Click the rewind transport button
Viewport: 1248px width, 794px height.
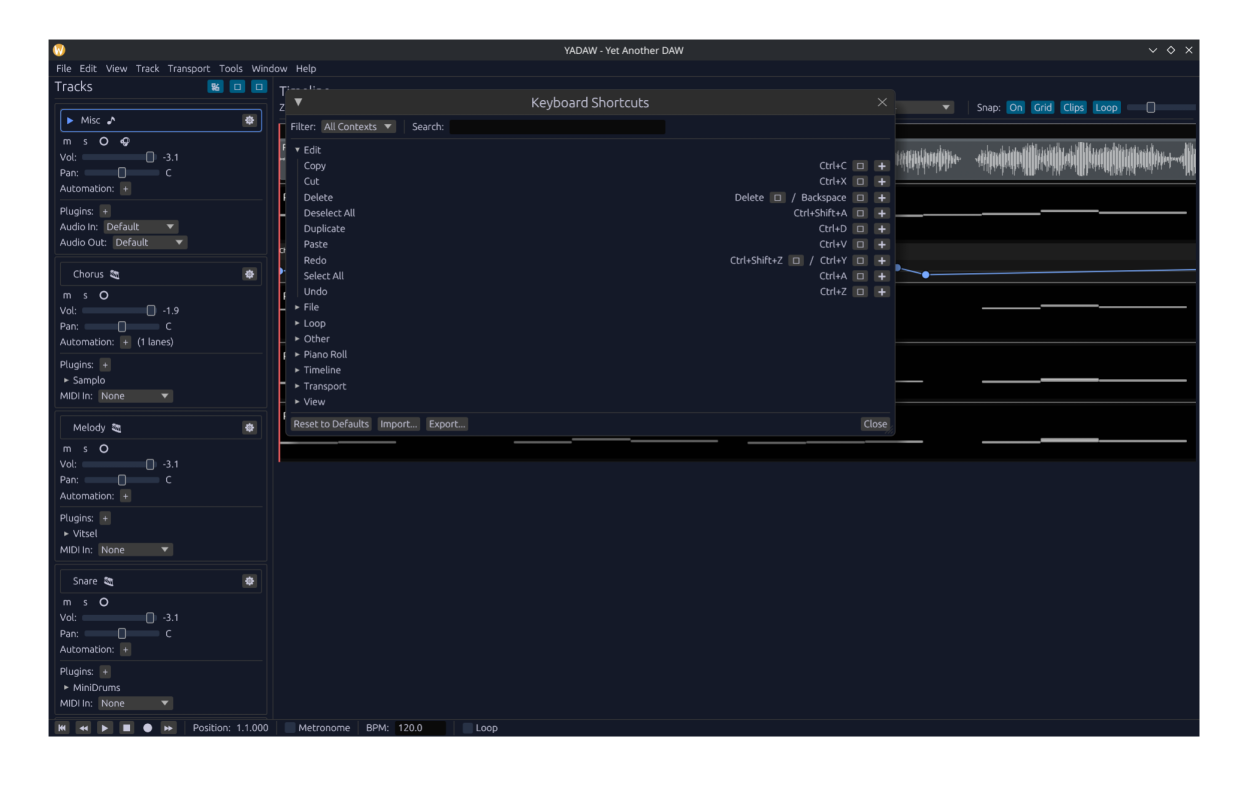pos(83,728)
